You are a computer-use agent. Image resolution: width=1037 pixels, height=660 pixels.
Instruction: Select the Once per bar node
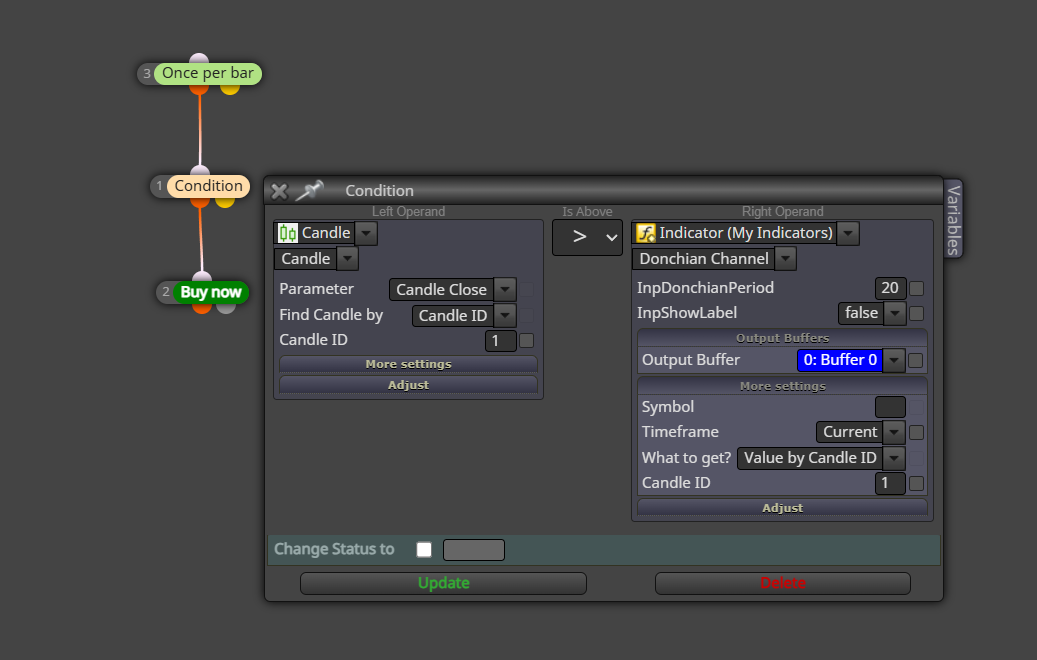click(x=208, y=73)
